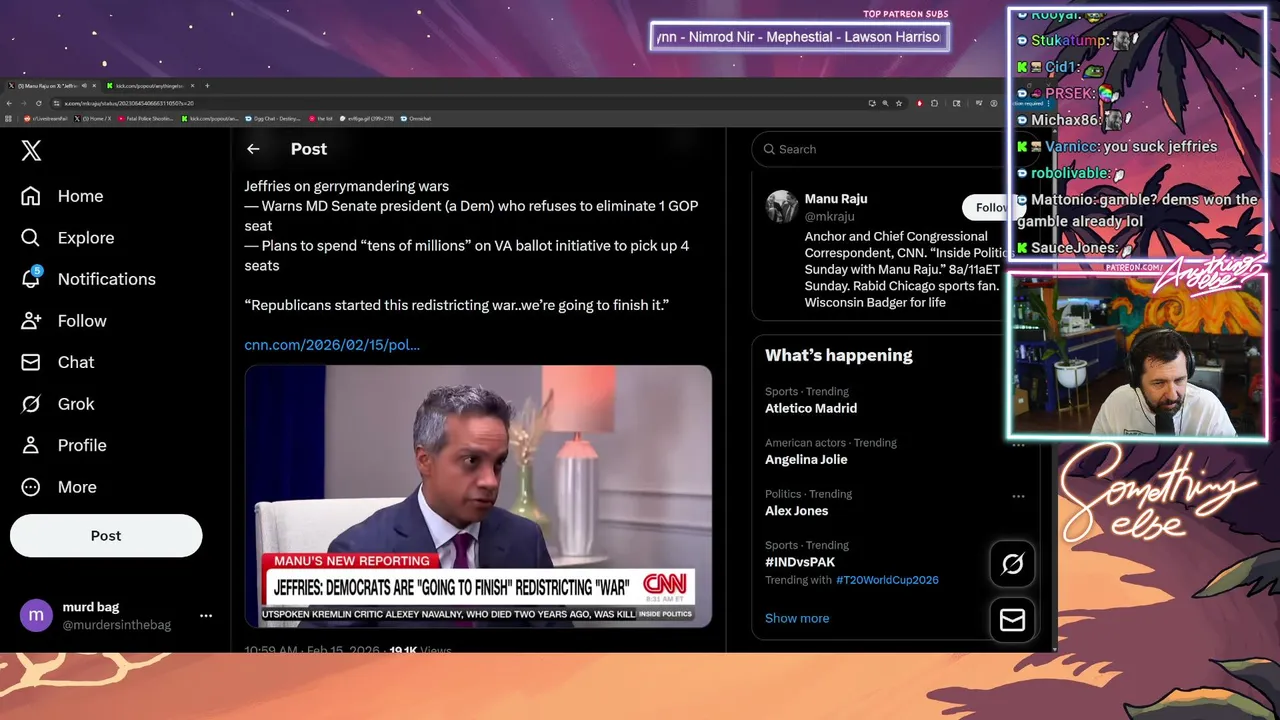Follow Manu Raju
Screen dimensions: 1280x720
pyautogui.click(x=990, y=207)
